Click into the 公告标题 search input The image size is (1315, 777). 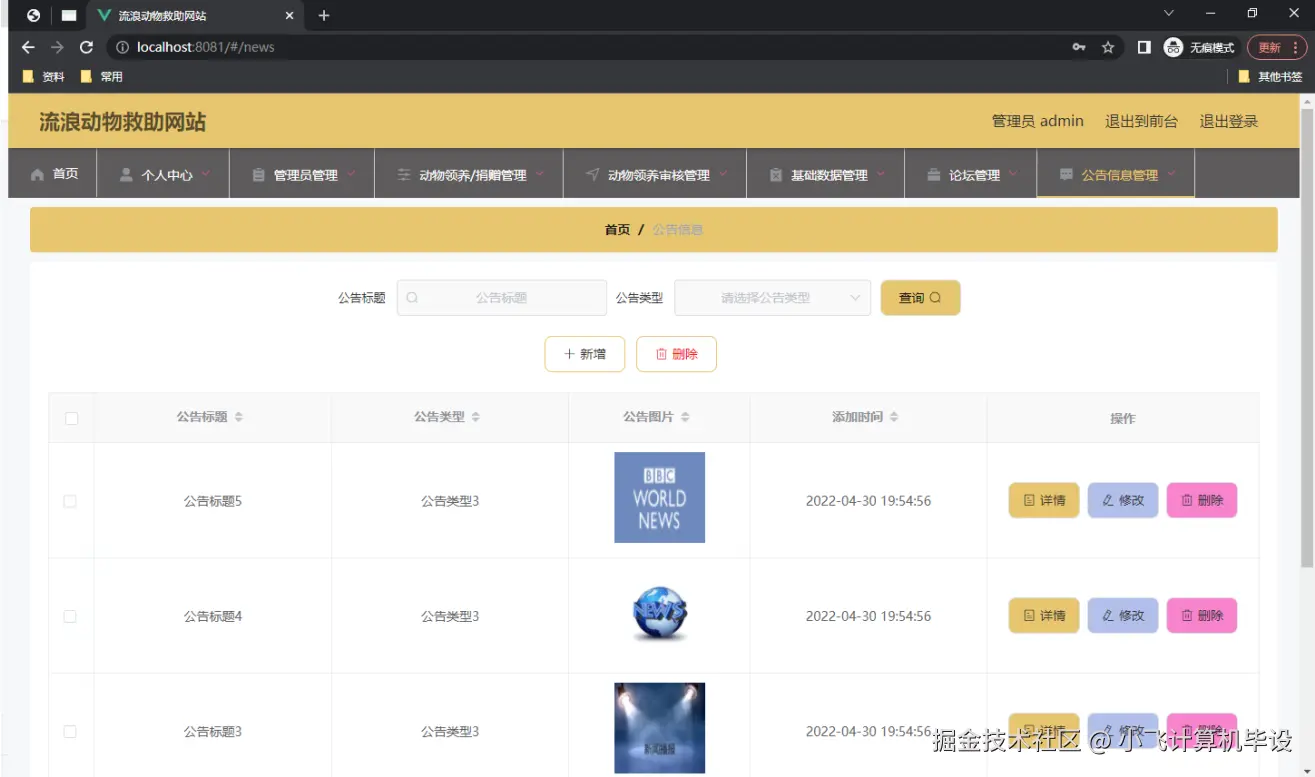pyautogui.click(x=502, y=298)
